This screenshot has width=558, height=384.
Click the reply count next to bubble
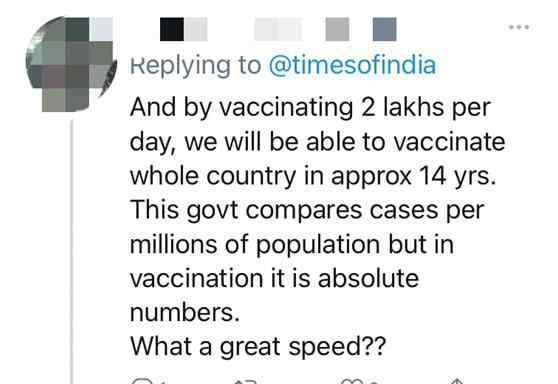[161, 382]
